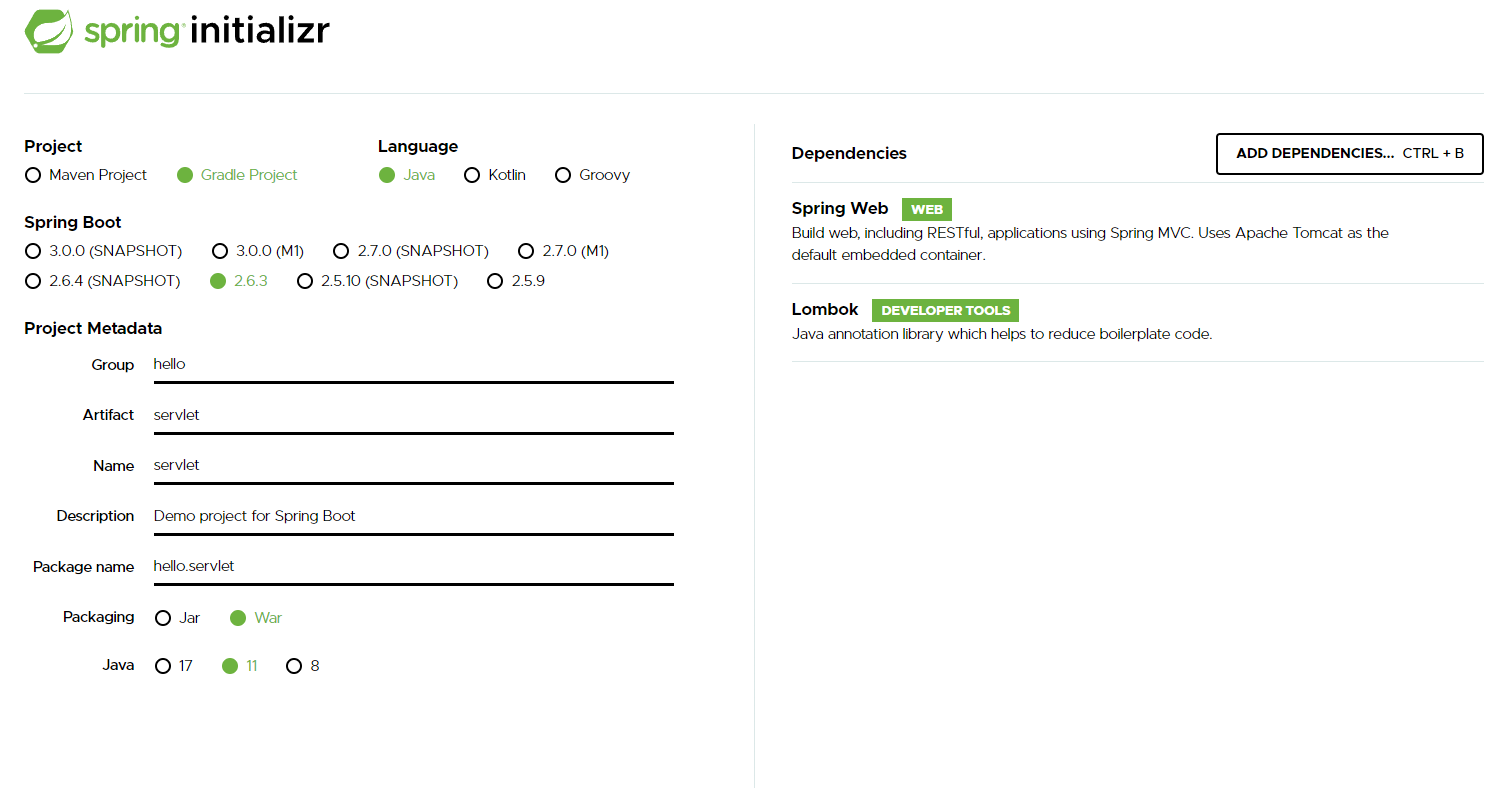The height and width of the screenshot is (788, 1500).
Task: Click the Project Metadata heading
Action: [93, 329]
